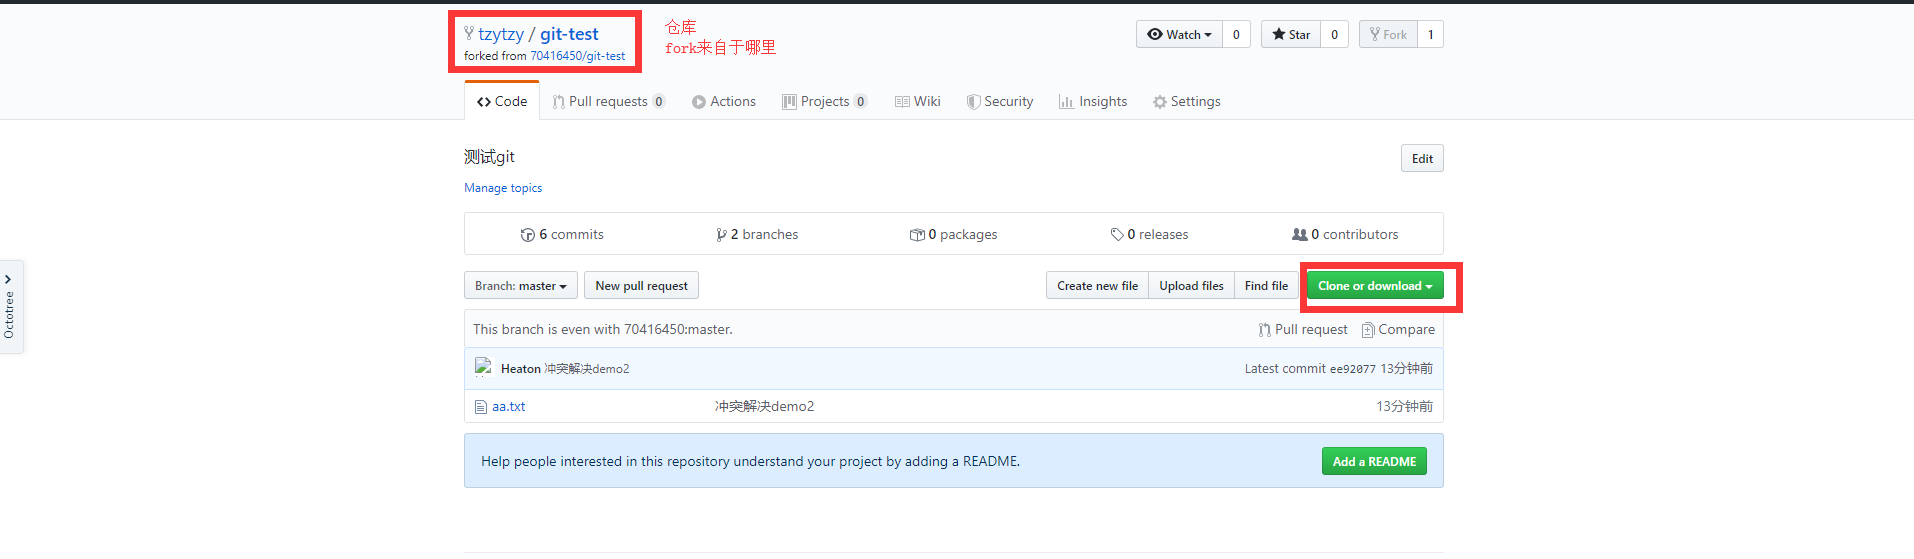
Task: Open the tzytzy user profile link
Action: coord(501,34)
